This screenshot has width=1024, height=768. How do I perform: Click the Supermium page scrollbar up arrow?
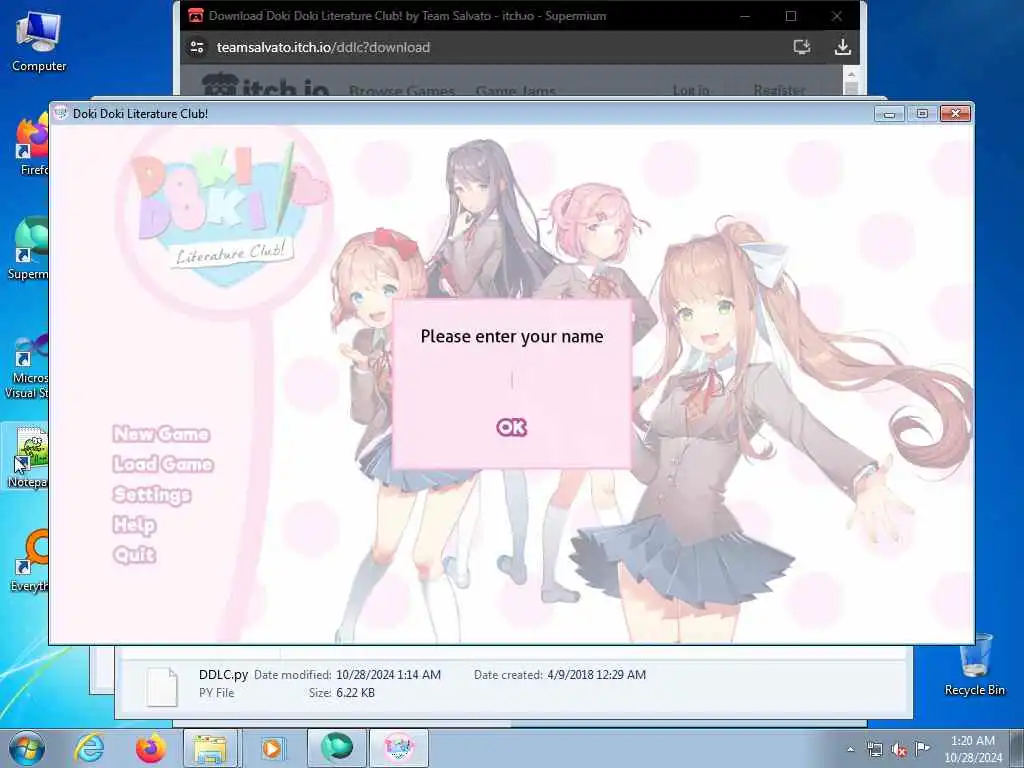851,72
